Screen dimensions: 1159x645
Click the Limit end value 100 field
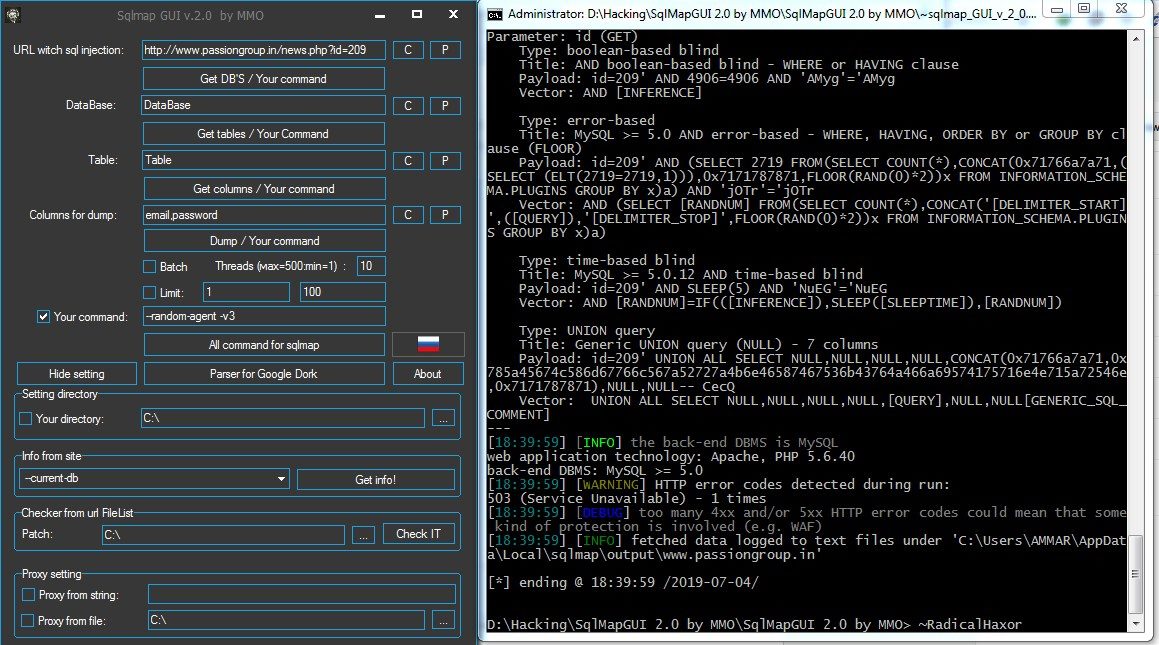(342, 292)
